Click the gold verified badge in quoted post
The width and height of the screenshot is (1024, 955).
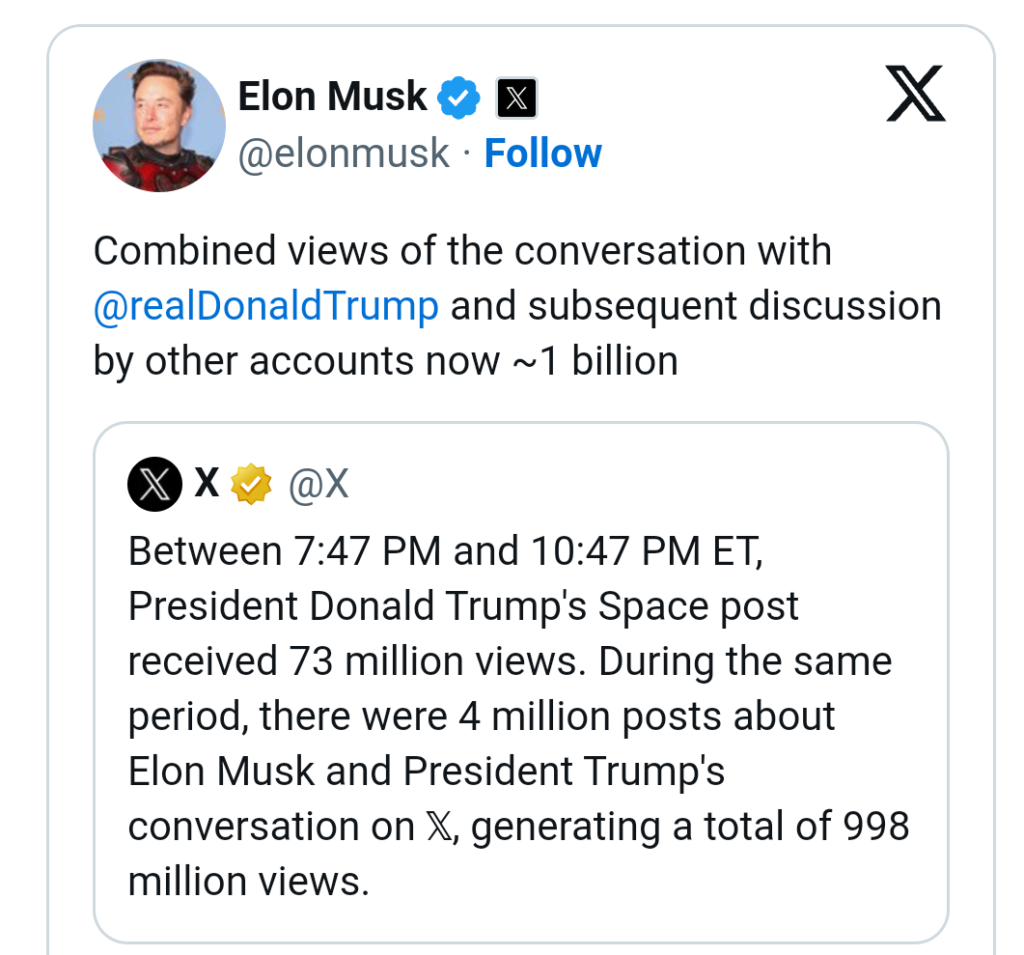(251, 485)
